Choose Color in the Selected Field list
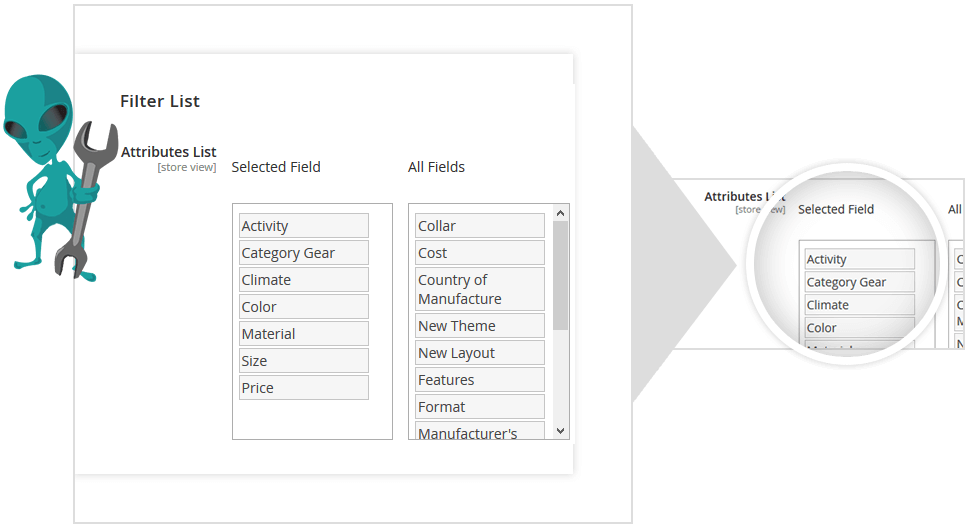 tap(304, 307)
